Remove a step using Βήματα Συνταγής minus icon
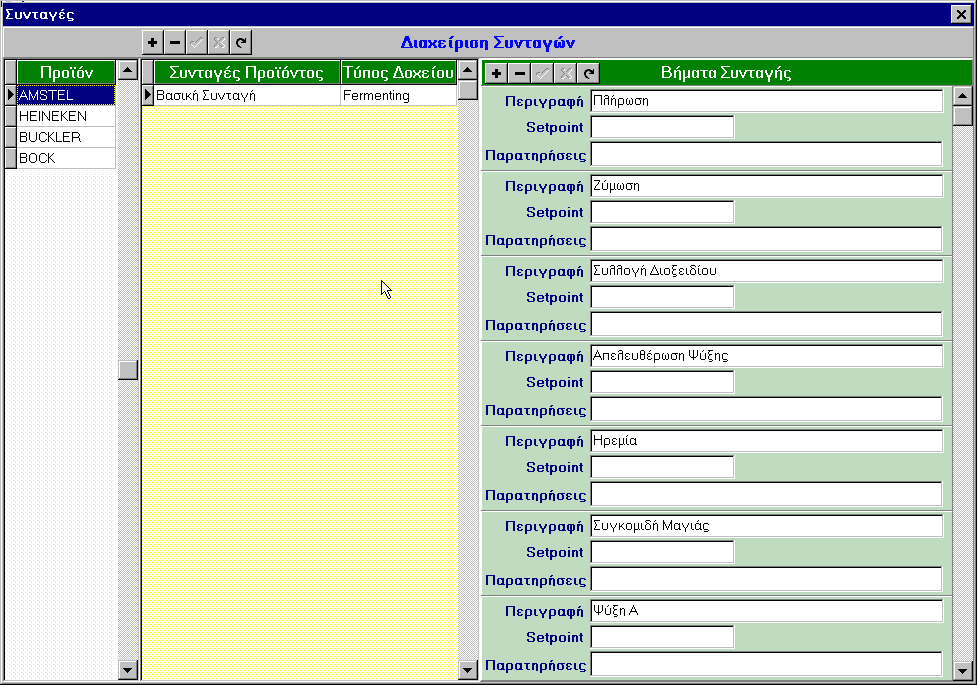Viewport: 977px width, 685px height. click(520, 73)
